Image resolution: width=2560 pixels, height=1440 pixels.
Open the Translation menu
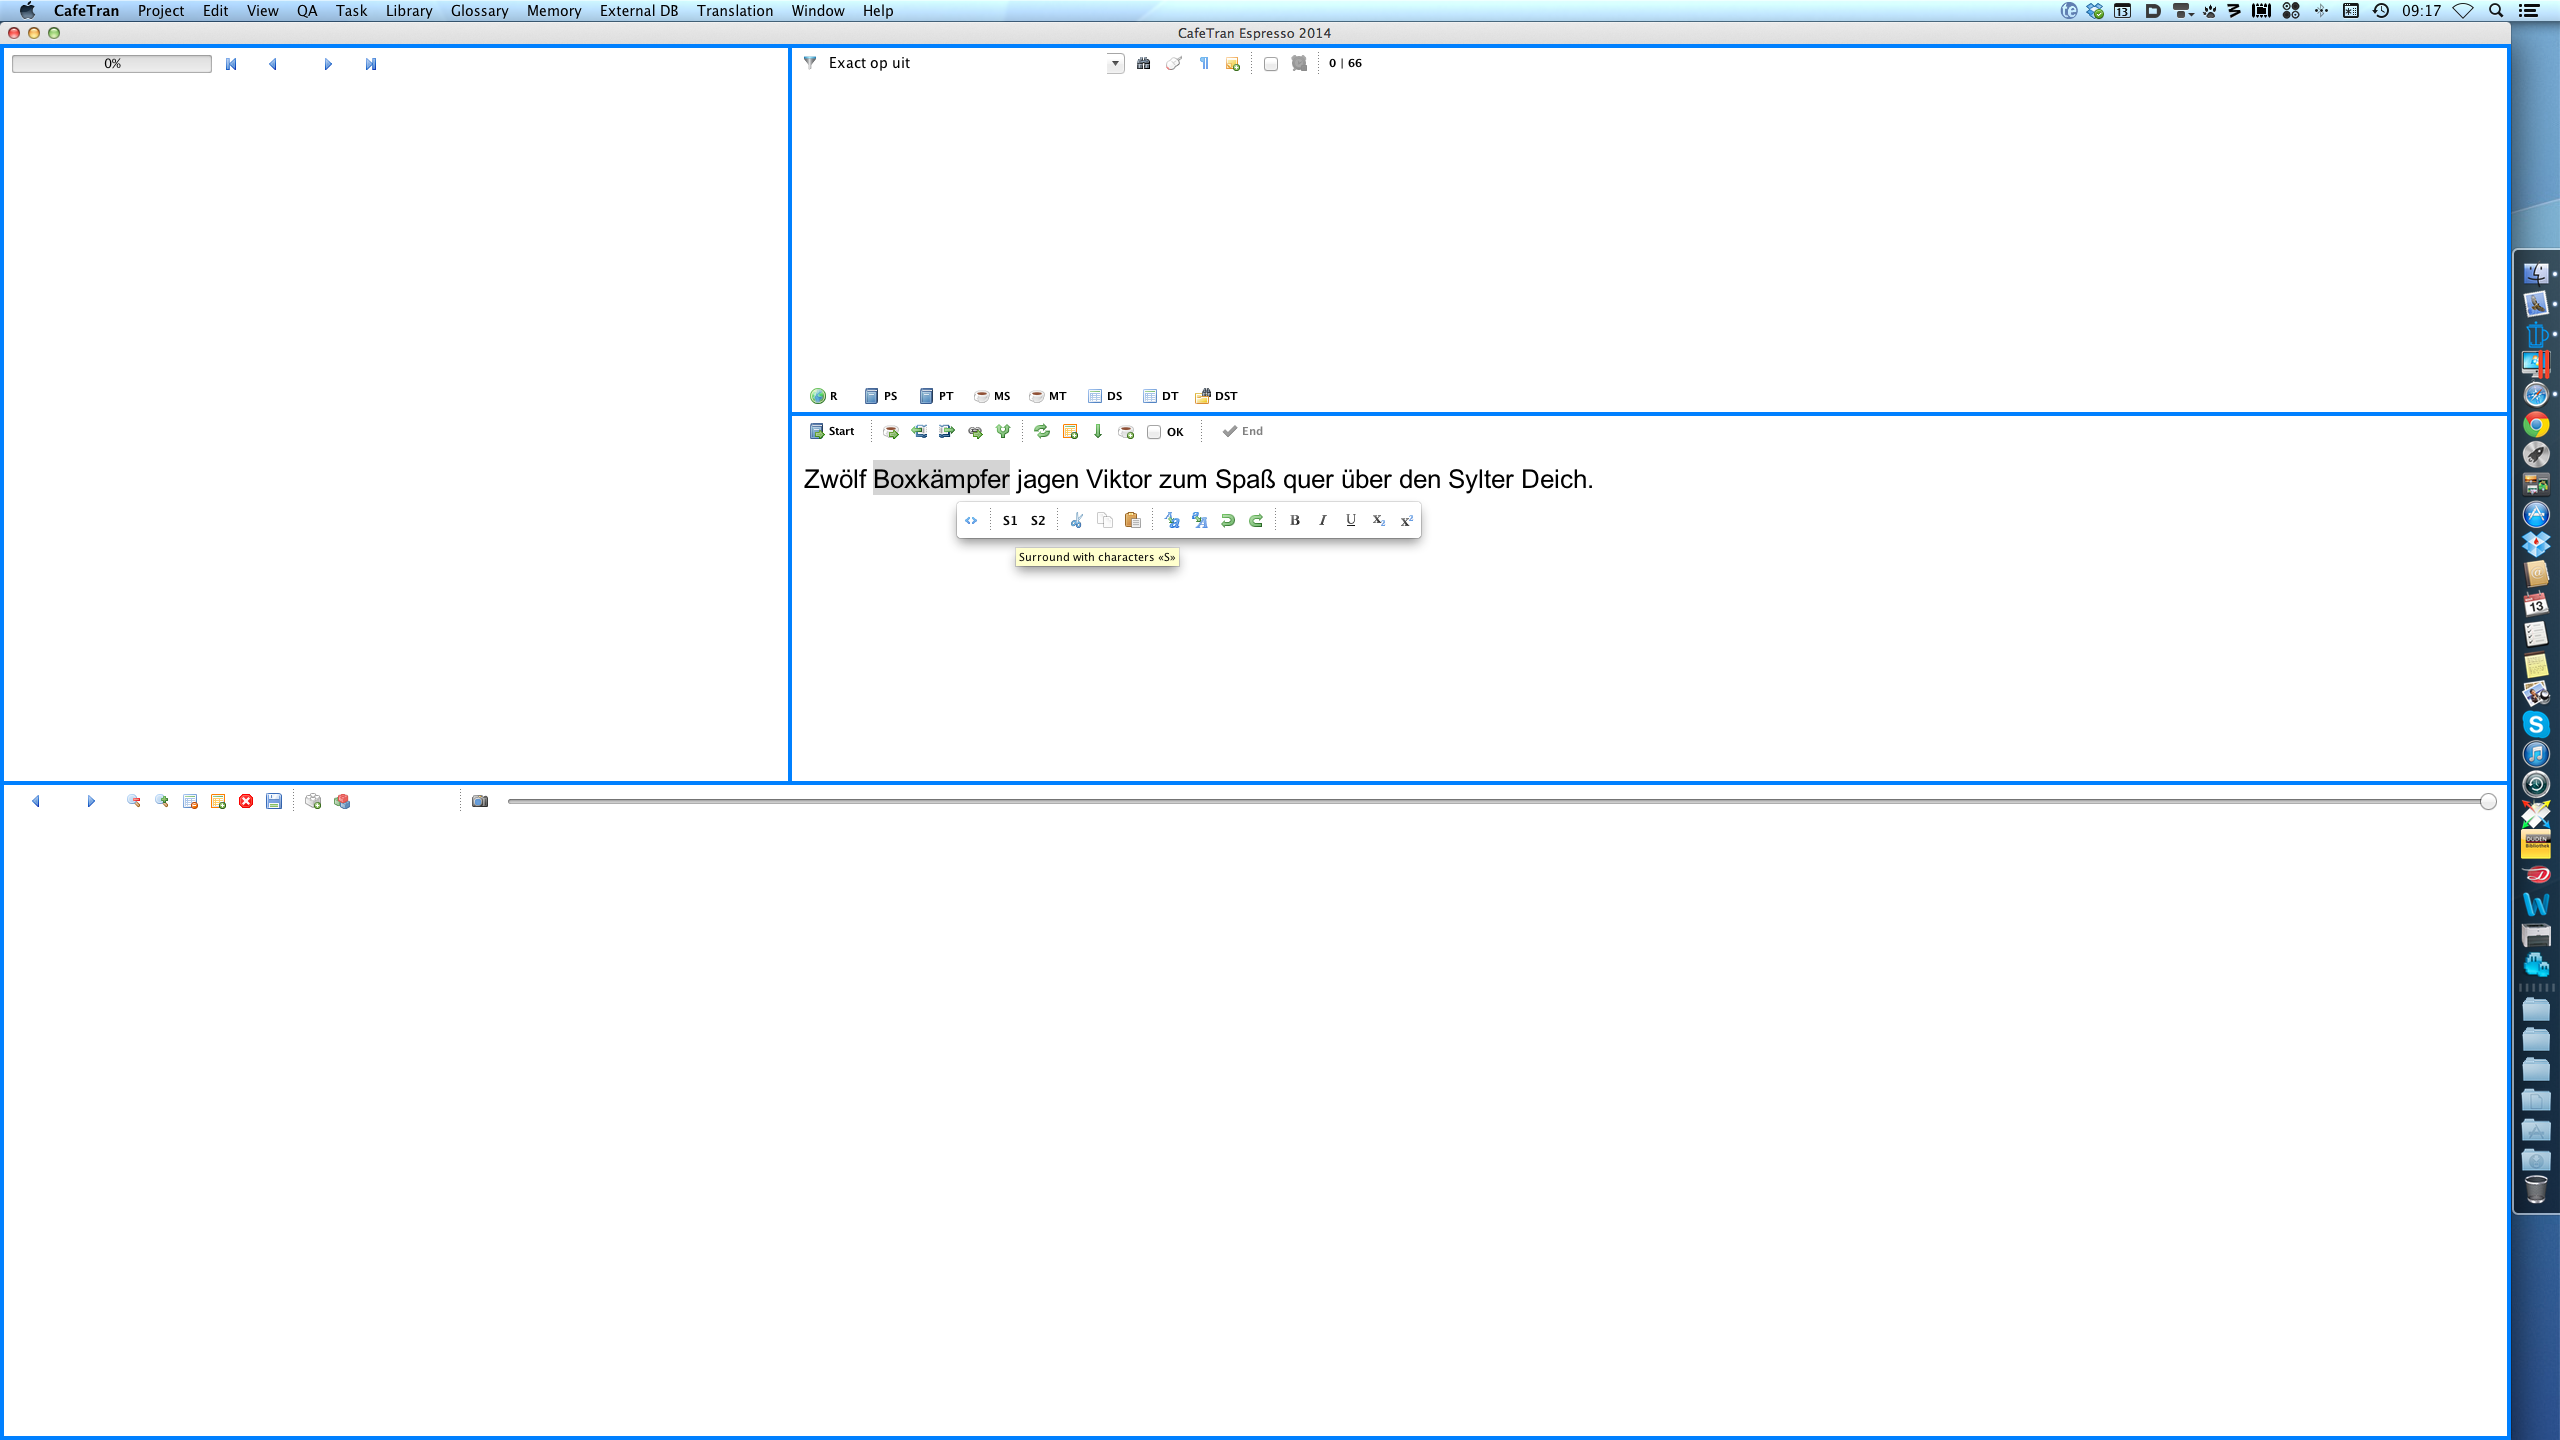734,11
